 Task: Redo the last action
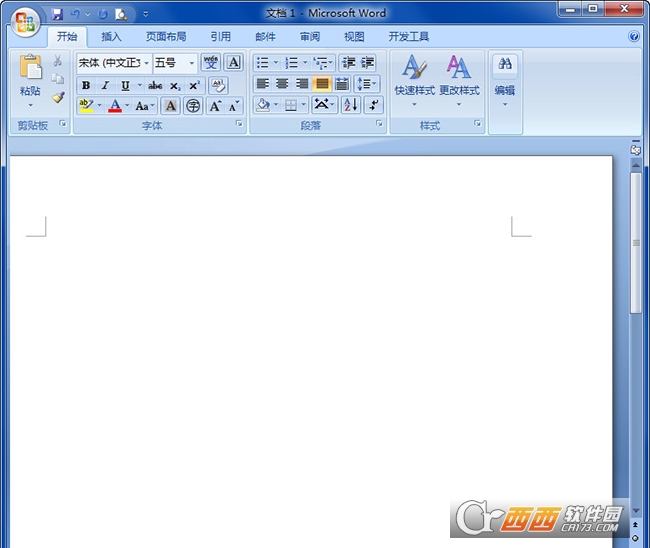point(102,15)
